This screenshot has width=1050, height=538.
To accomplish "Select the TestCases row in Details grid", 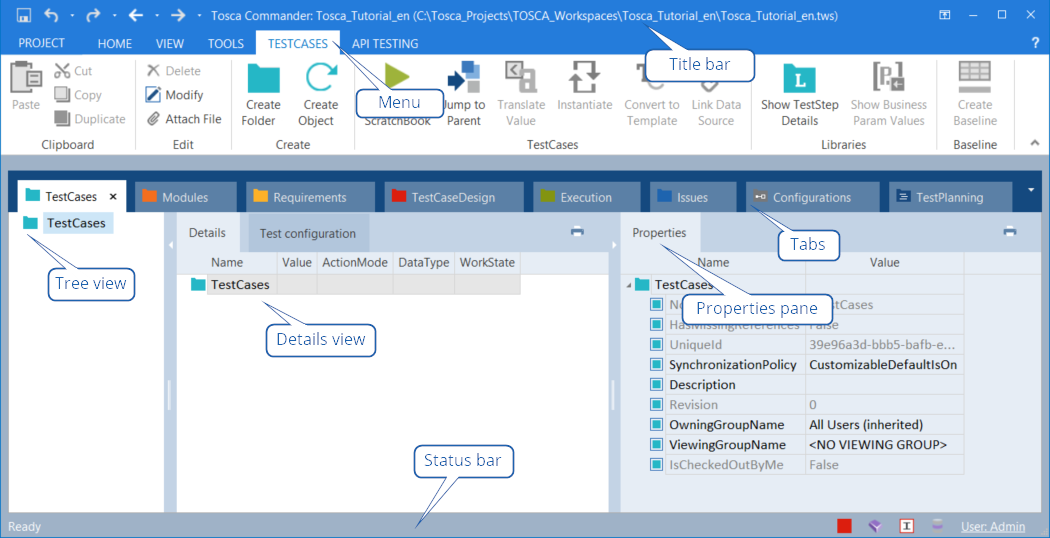I will 355,285.
